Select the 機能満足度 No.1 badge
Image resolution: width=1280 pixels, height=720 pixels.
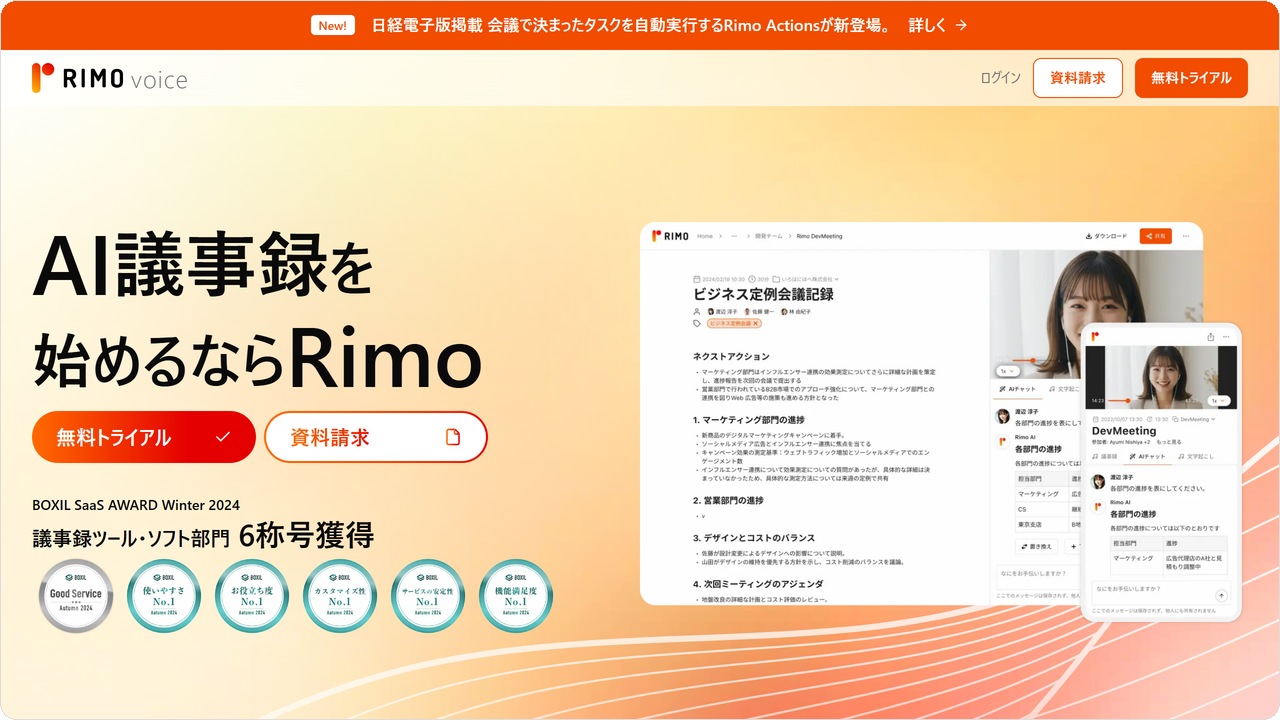[x=516, y=596]
